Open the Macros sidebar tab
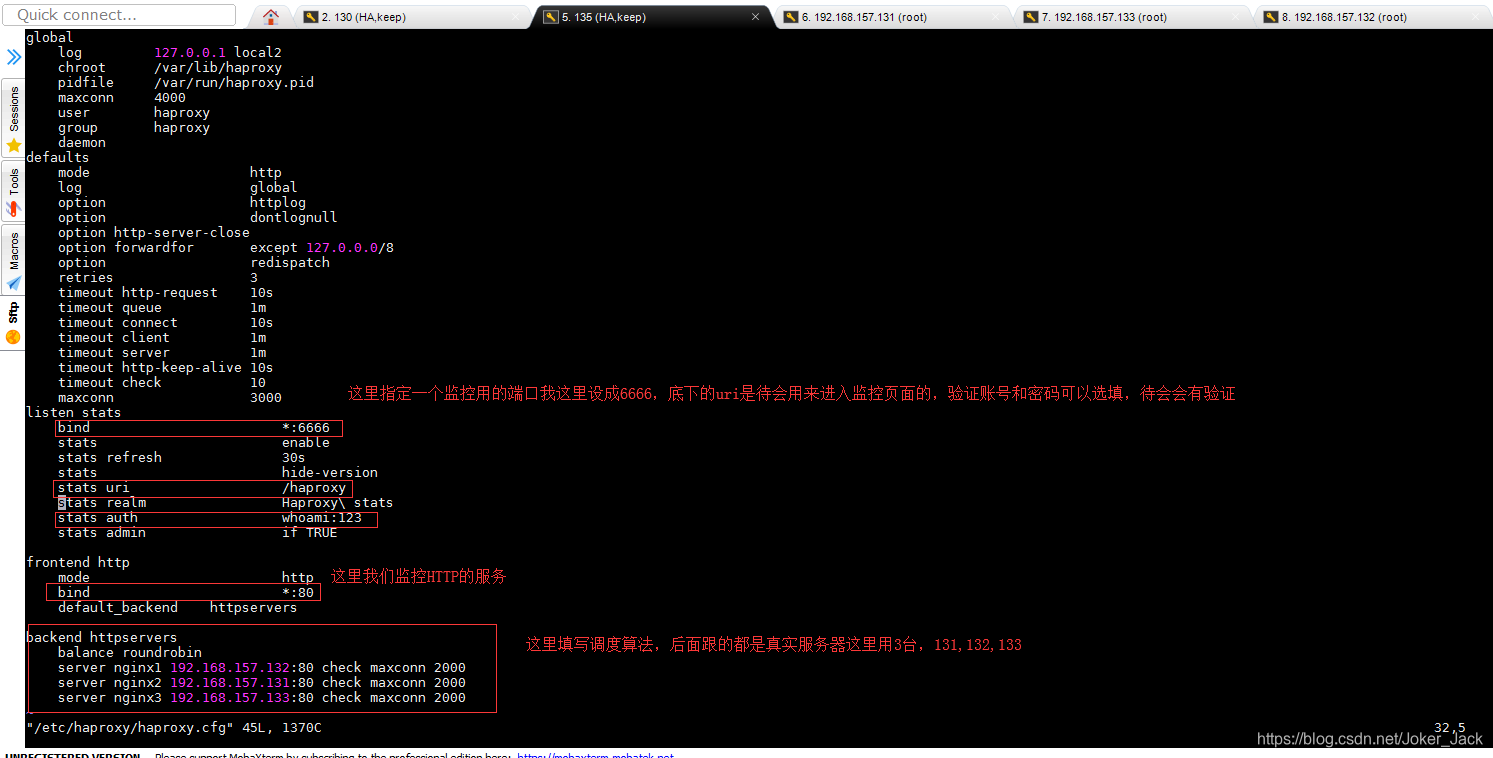Screen dimensions: 1493x758 13,261
